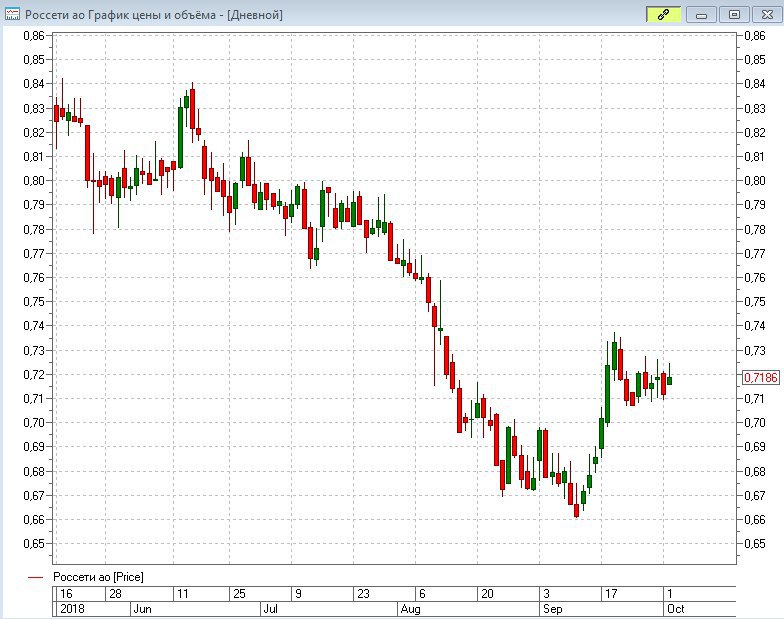Click date label 6 on time axis
This screenshot has height=619, width=784.
coord(422,594)
